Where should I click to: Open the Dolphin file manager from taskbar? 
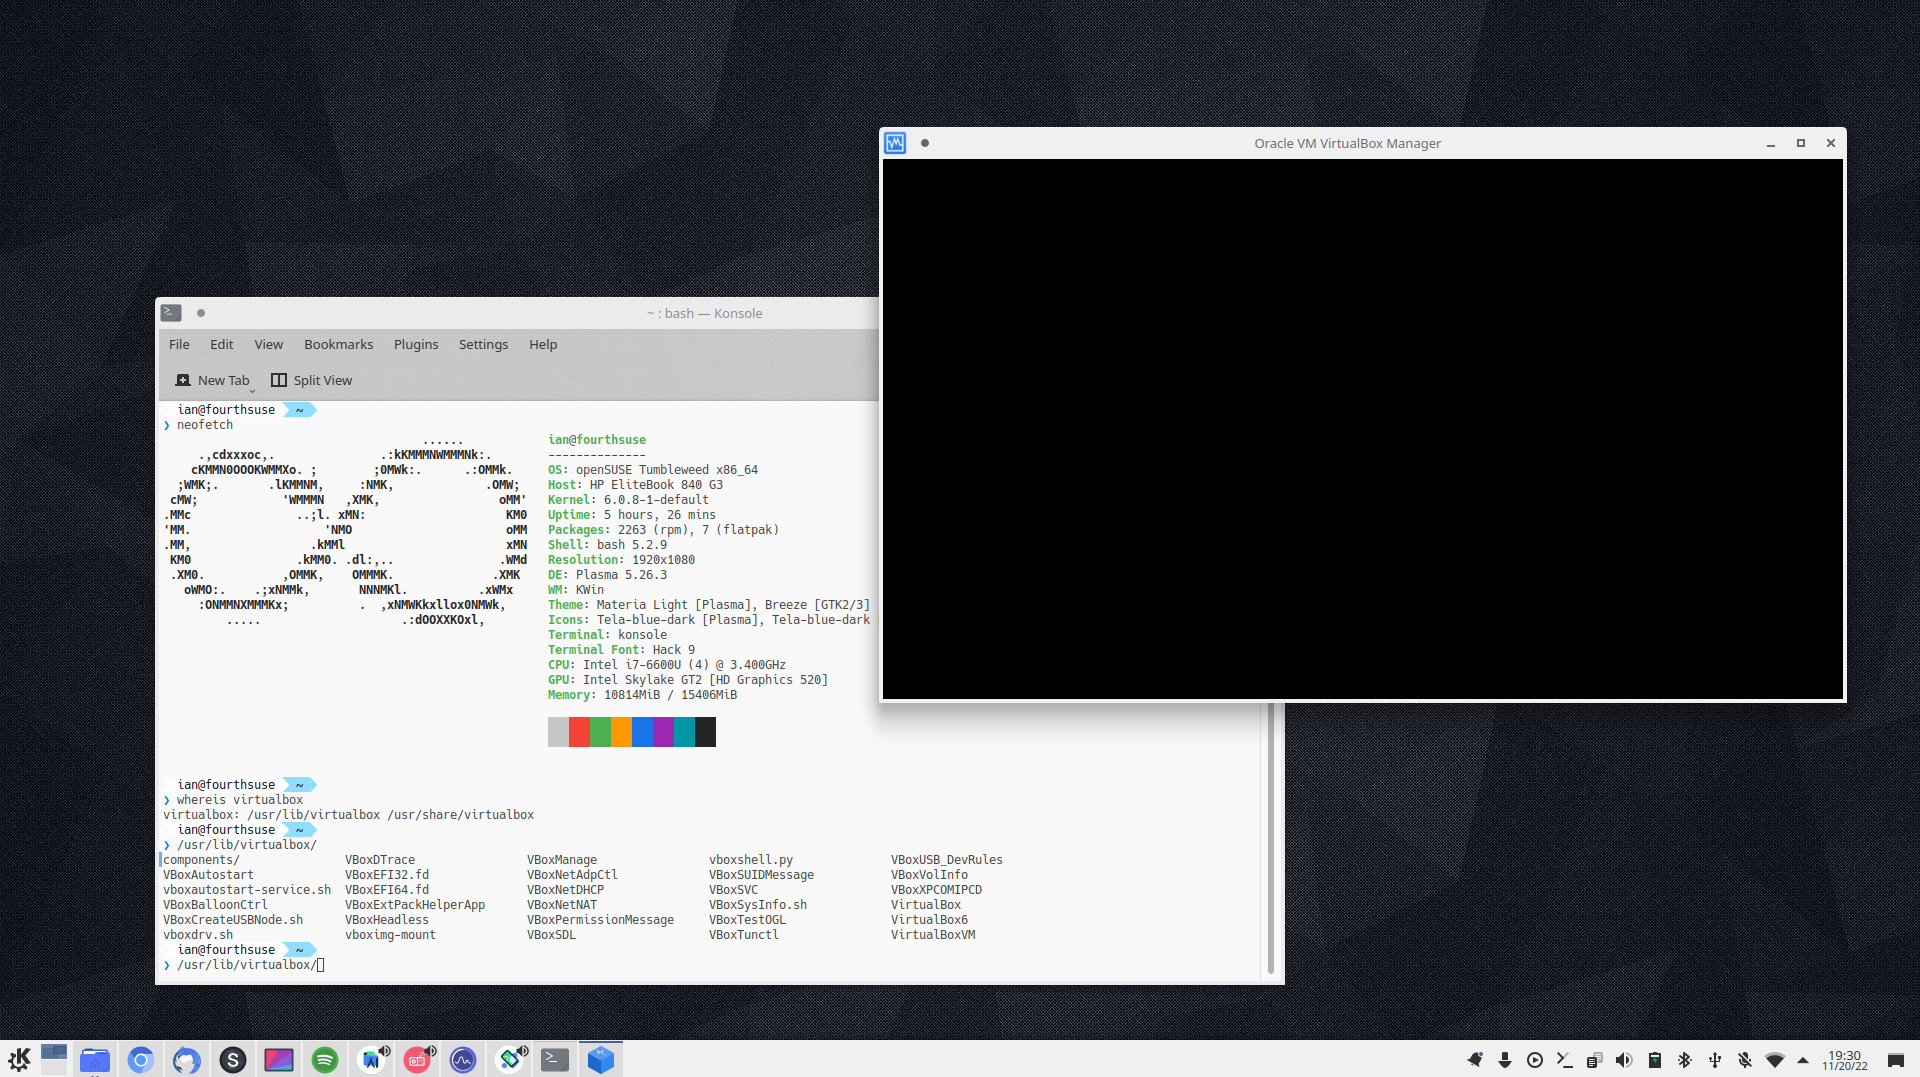click(x=95, y=1060)
